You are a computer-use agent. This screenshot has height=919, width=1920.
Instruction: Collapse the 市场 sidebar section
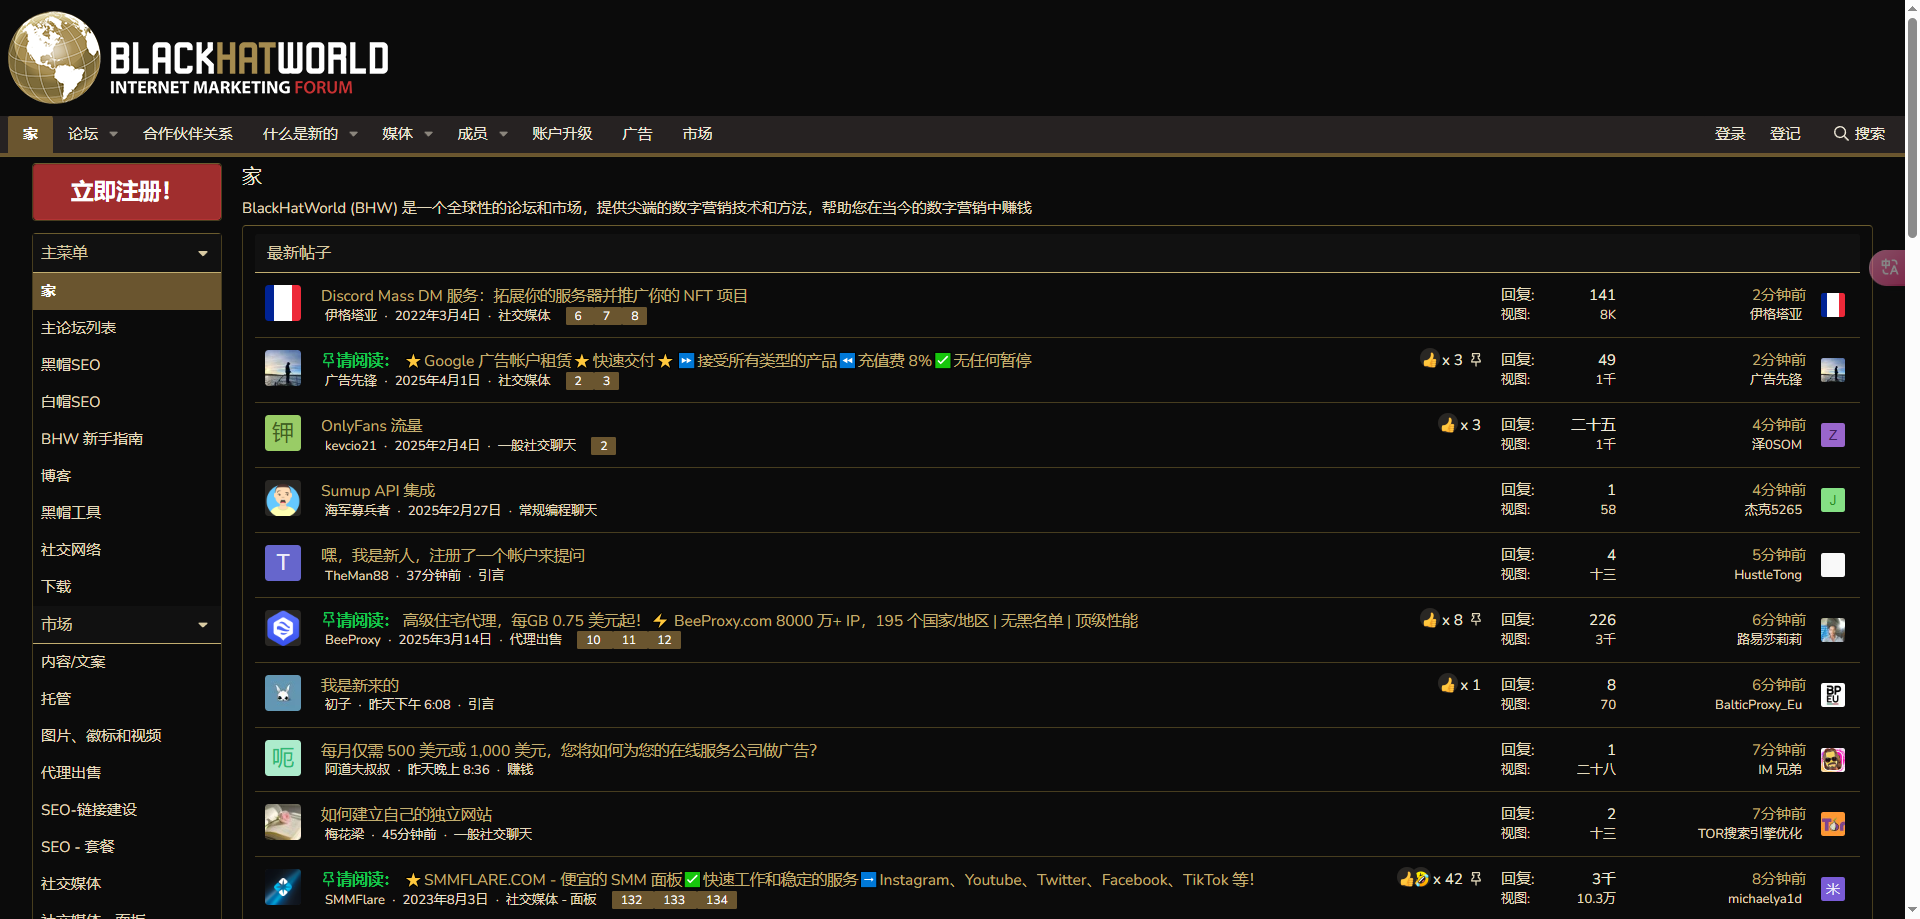(x=202, y=623)
